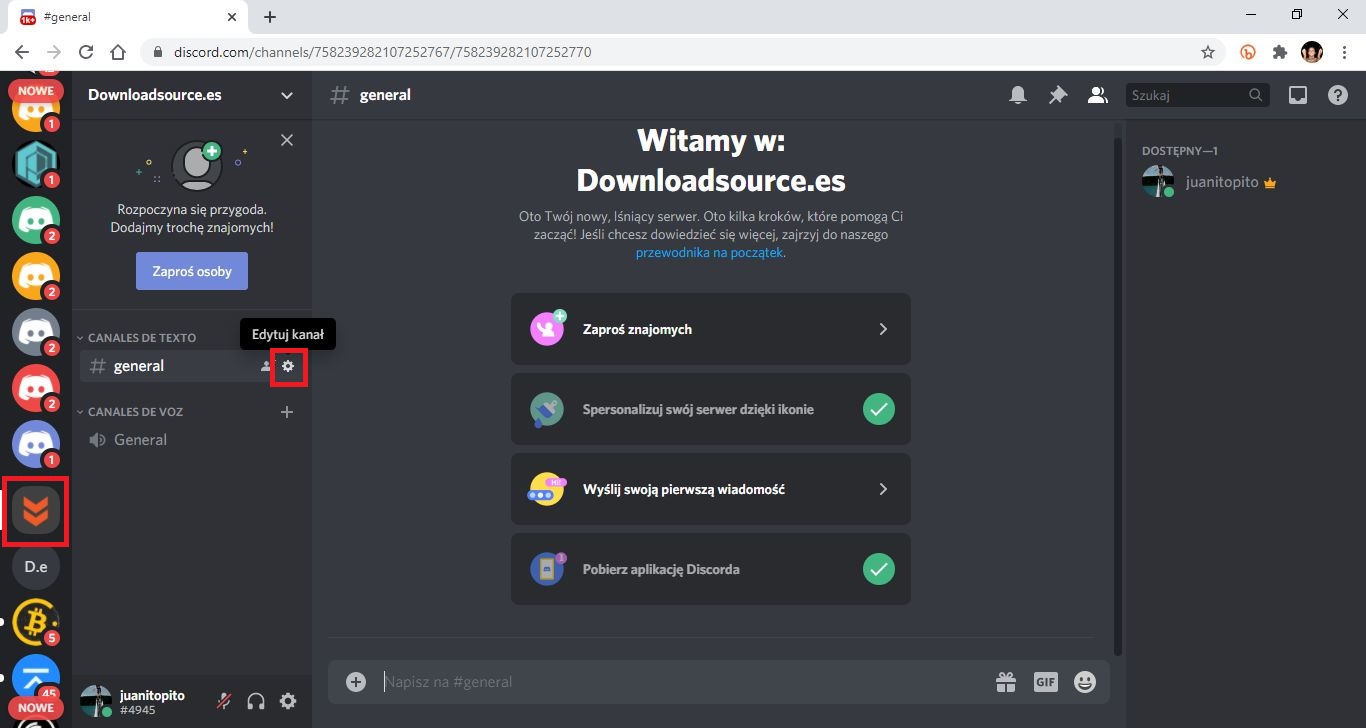Open the inbox icon

coord(1298,95)
